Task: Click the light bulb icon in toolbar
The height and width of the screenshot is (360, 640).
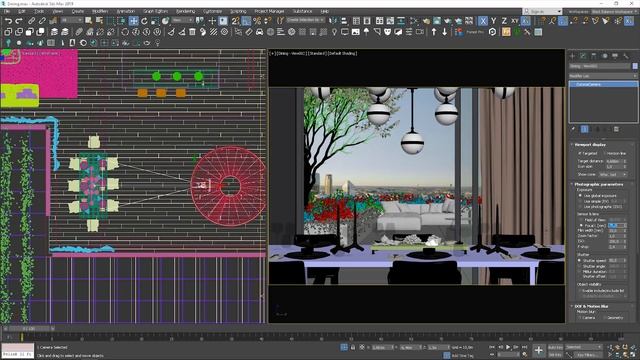Action: coord(334,32)
